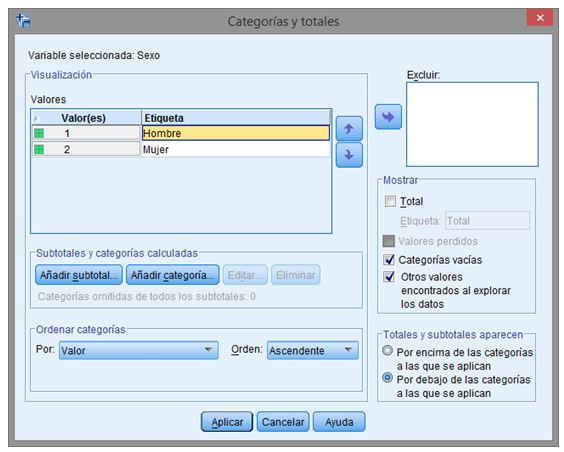Open the Orden Ascendente dropdown
The image size is (564, 452).
[313, 350]
